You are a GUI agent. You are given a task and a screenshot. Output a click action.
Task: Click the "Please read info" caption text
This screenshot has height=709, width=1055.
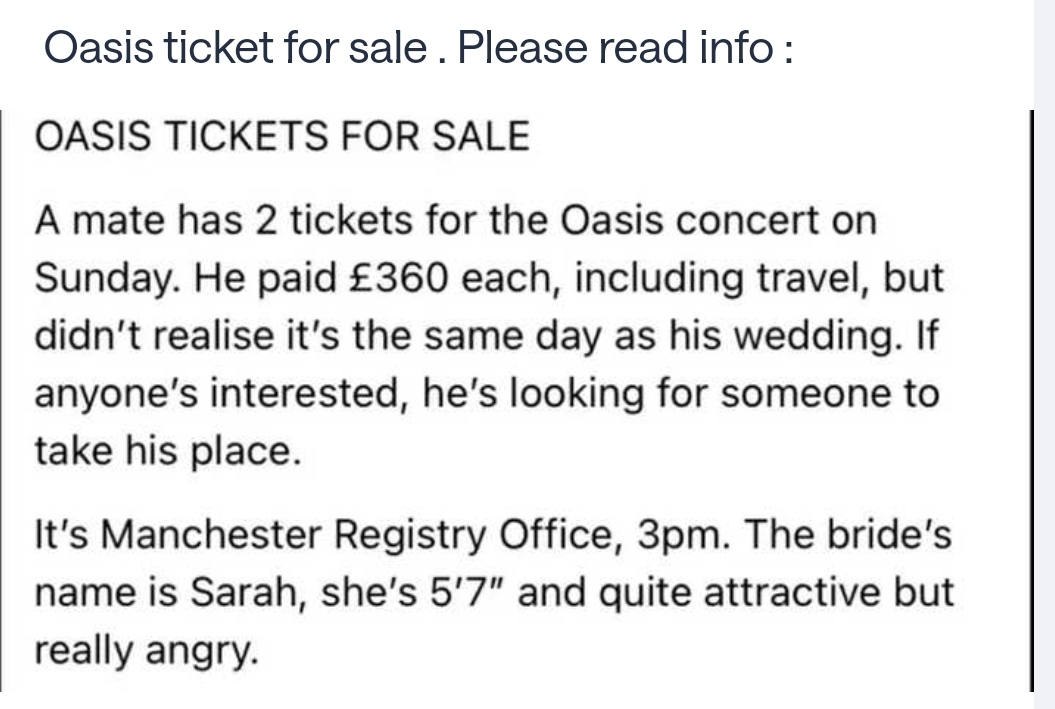[620, 48]
